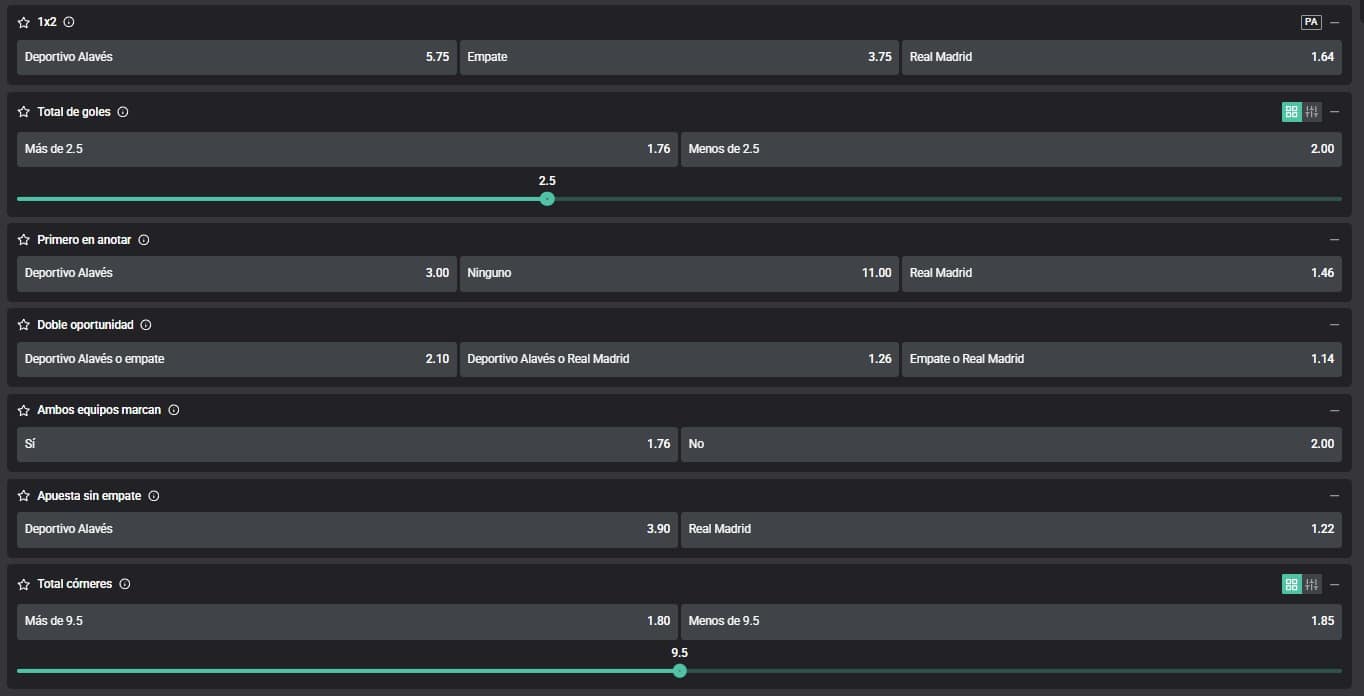The height and width of the screenshot is (696, 1364).
Task: Open info icon beside Doble oportunidad
Action: (146, 325)
